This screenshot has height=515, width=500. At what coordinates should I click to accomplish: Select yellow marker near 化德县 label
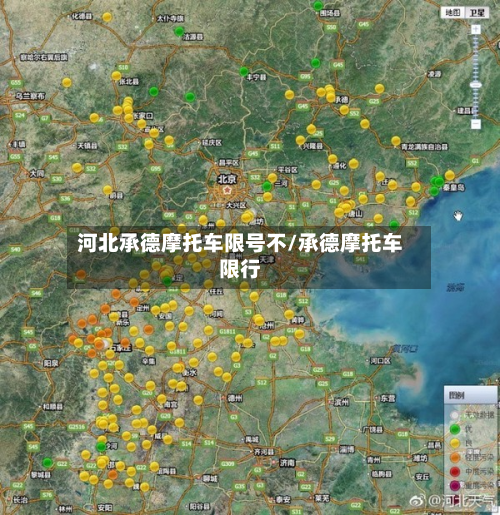[x=107, y=17]
